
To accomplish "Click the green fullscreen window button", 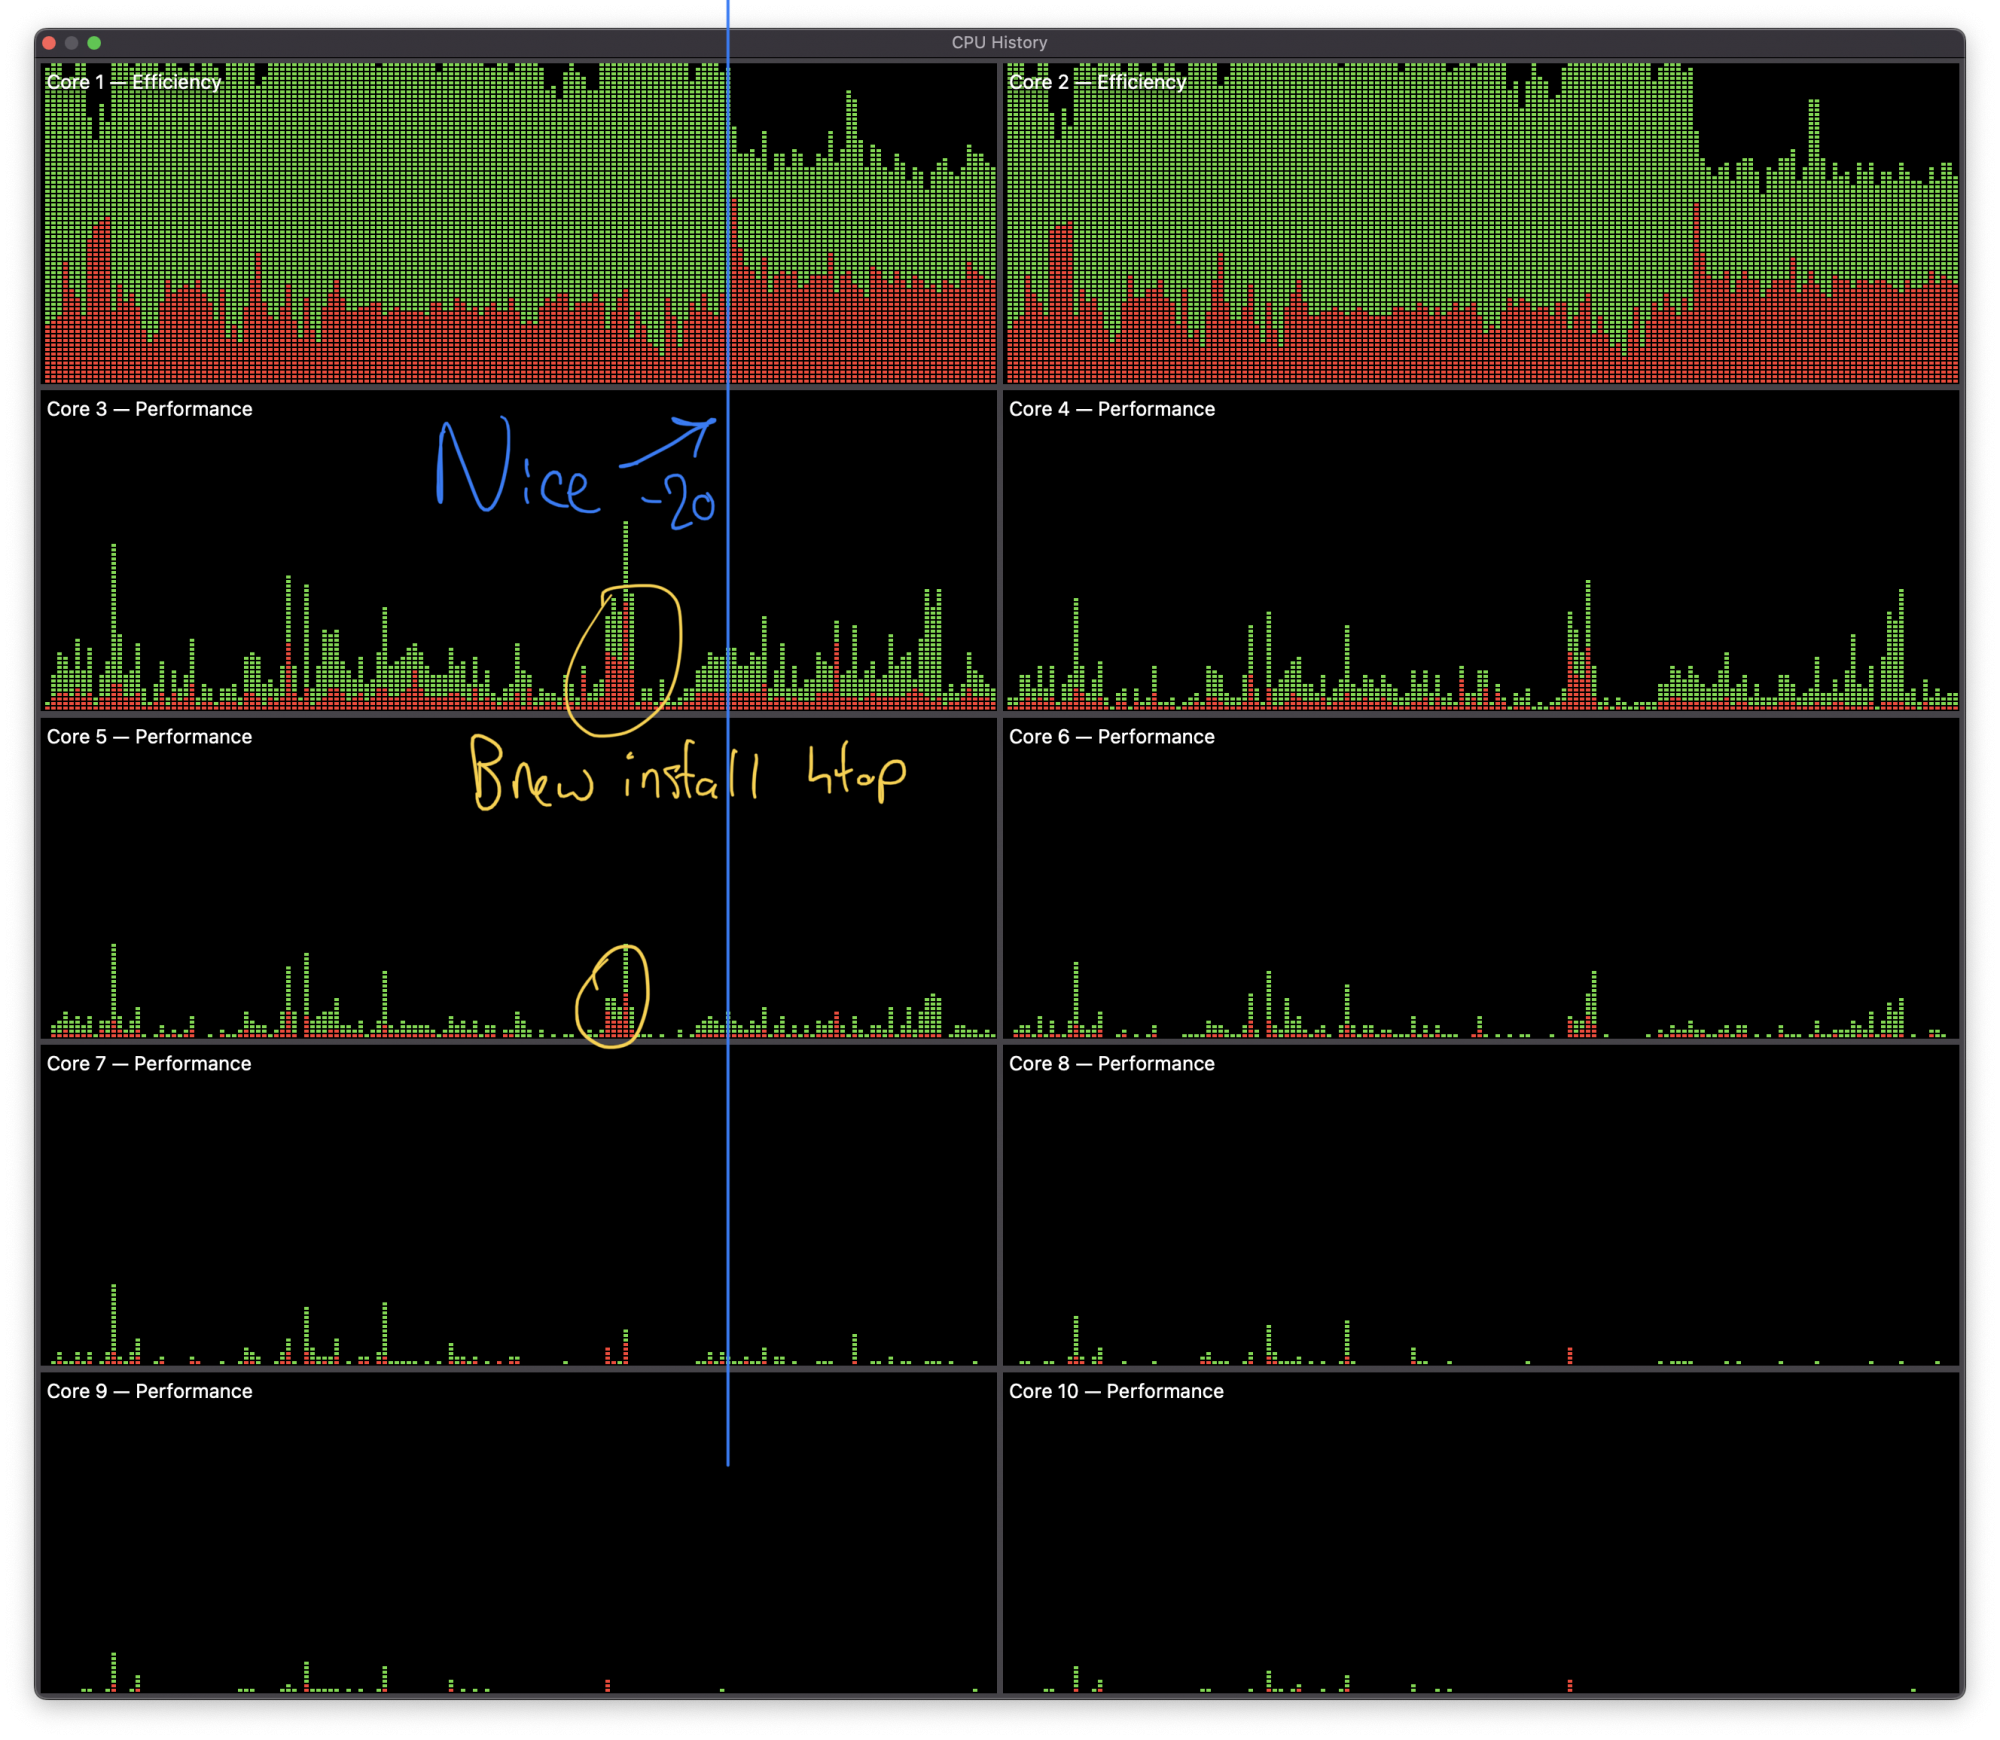I will pyautogui.click(x=94, y=43).
